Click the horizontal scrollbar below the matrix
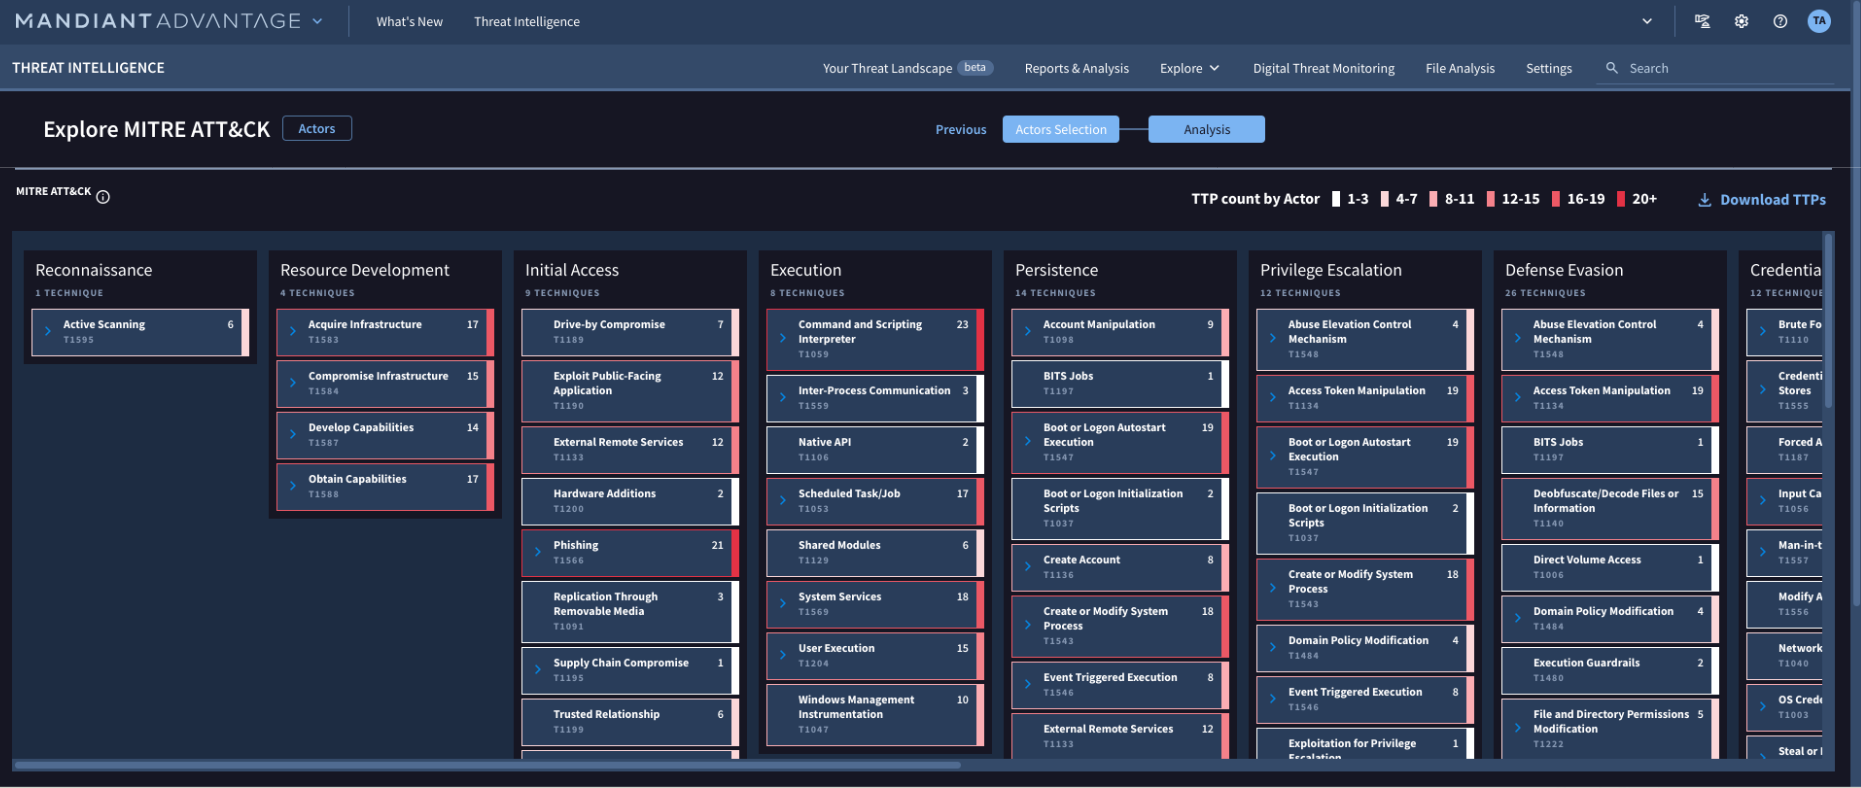 click(x=487, y=766)
